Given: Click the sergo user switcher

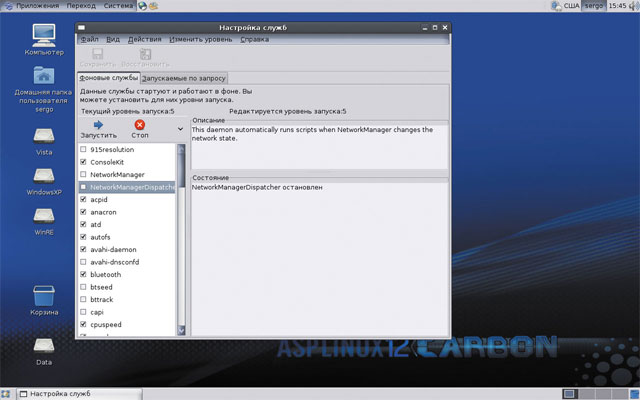Looking at the screenshot, I should [593, 6].
